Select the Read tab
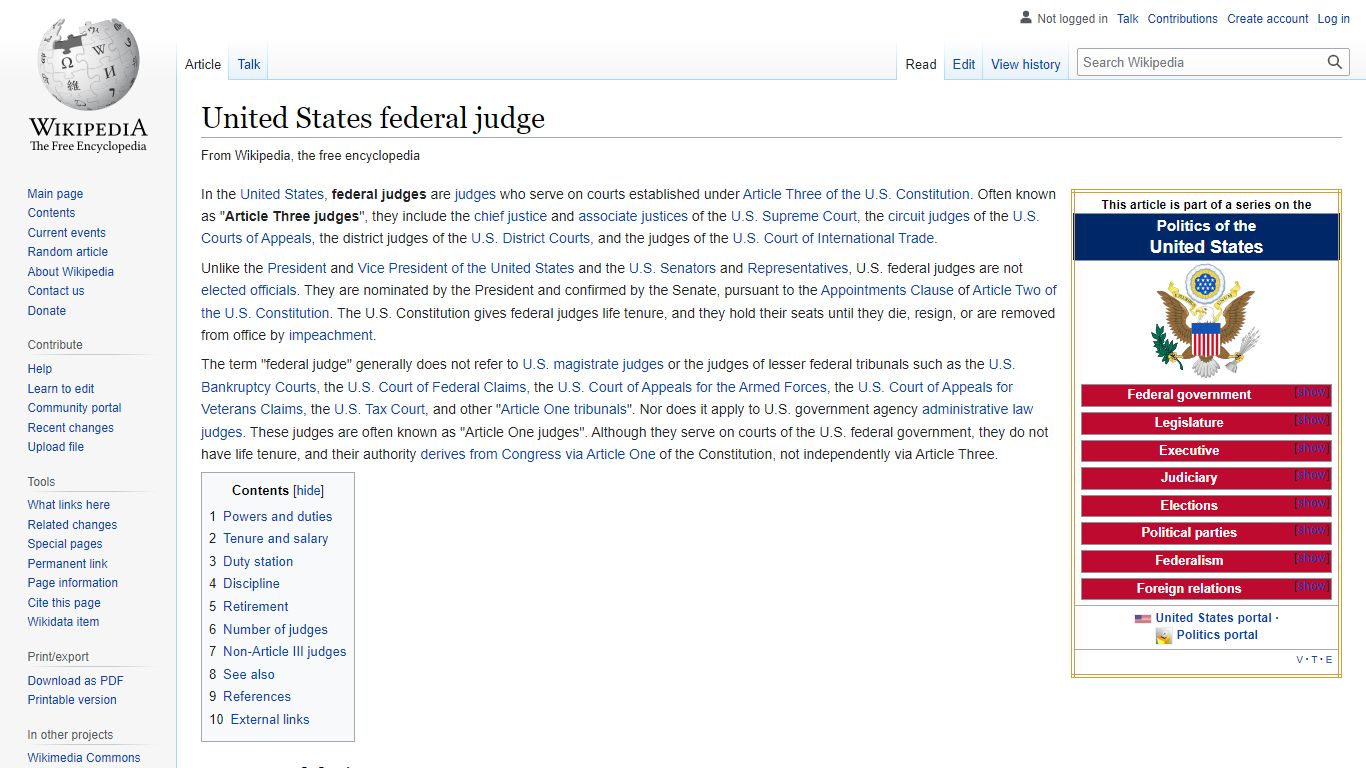 pos(921,64)
